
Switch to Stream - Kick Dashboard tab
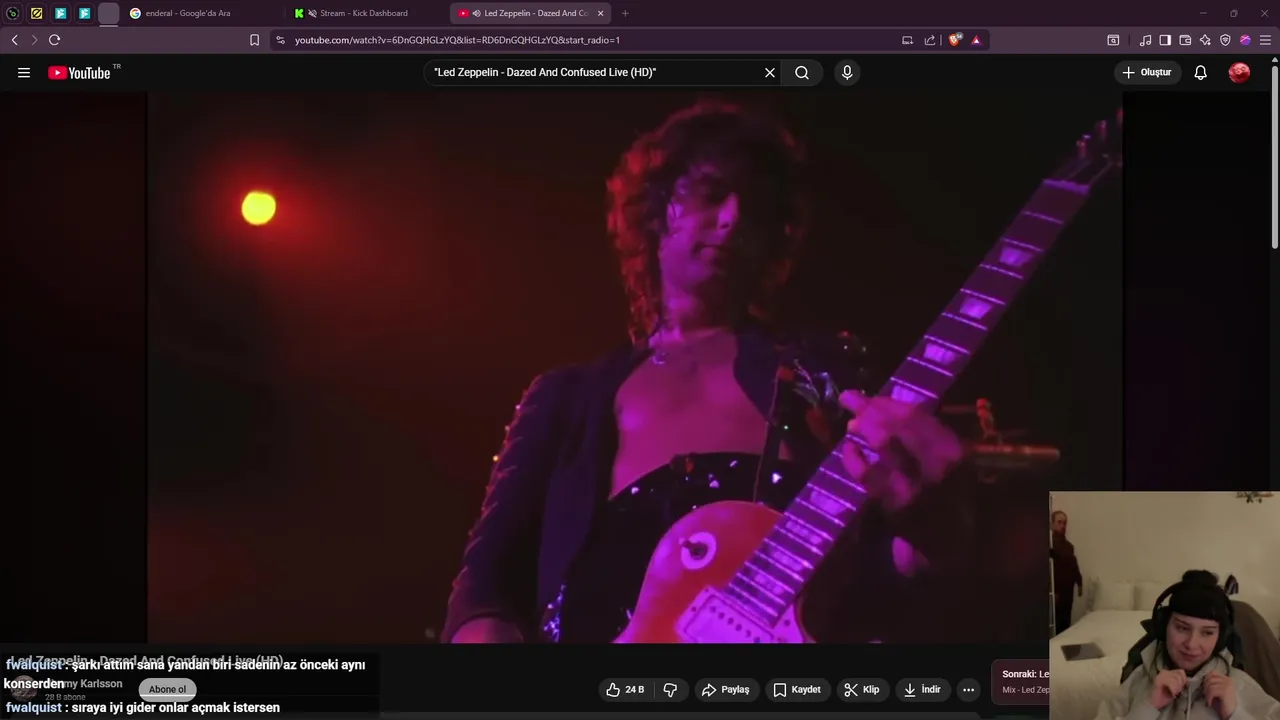pos(365,13)
